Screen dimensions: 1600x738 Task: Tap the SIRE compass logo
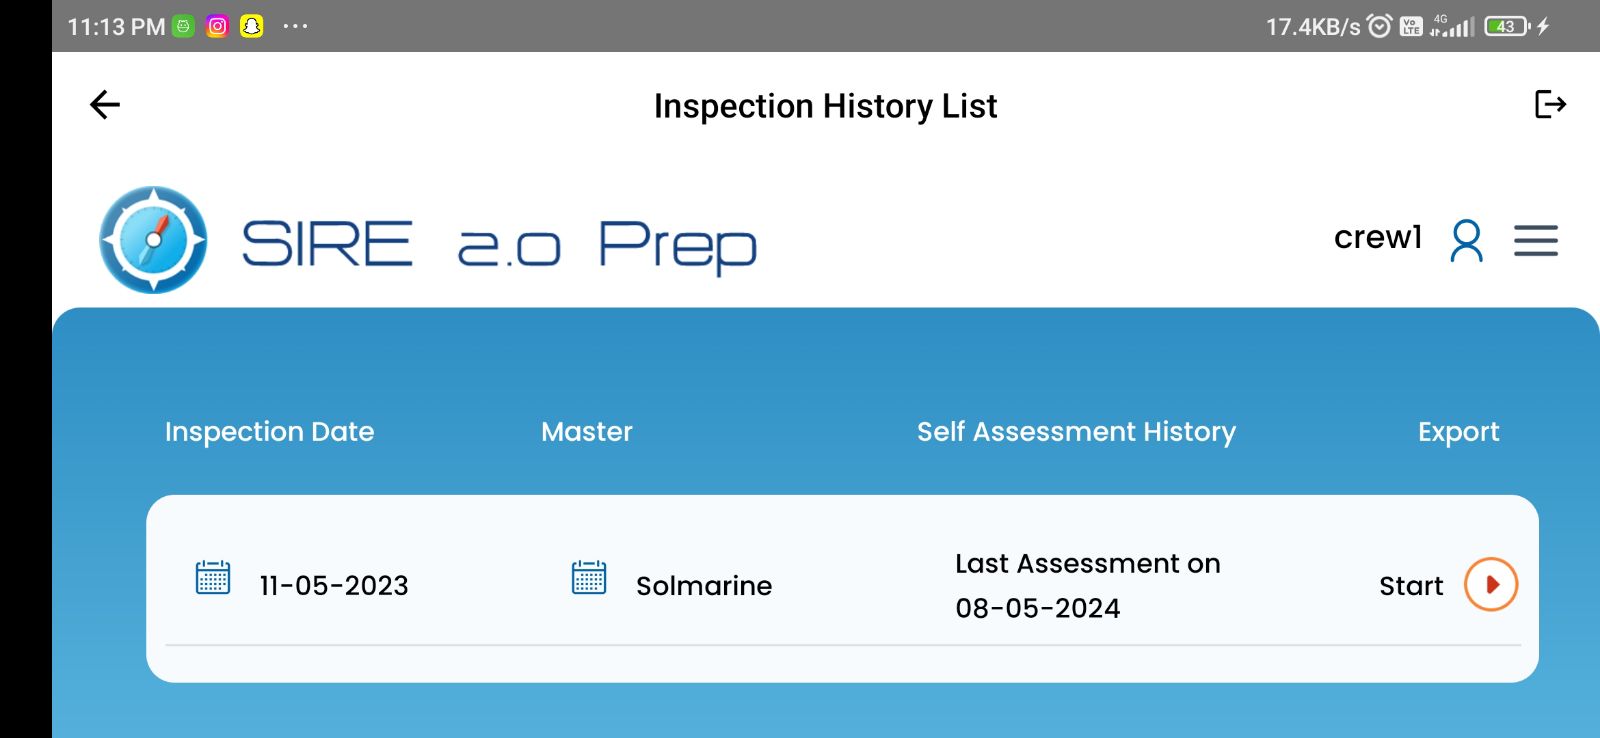pyautogui.click(x=153, y=240)
